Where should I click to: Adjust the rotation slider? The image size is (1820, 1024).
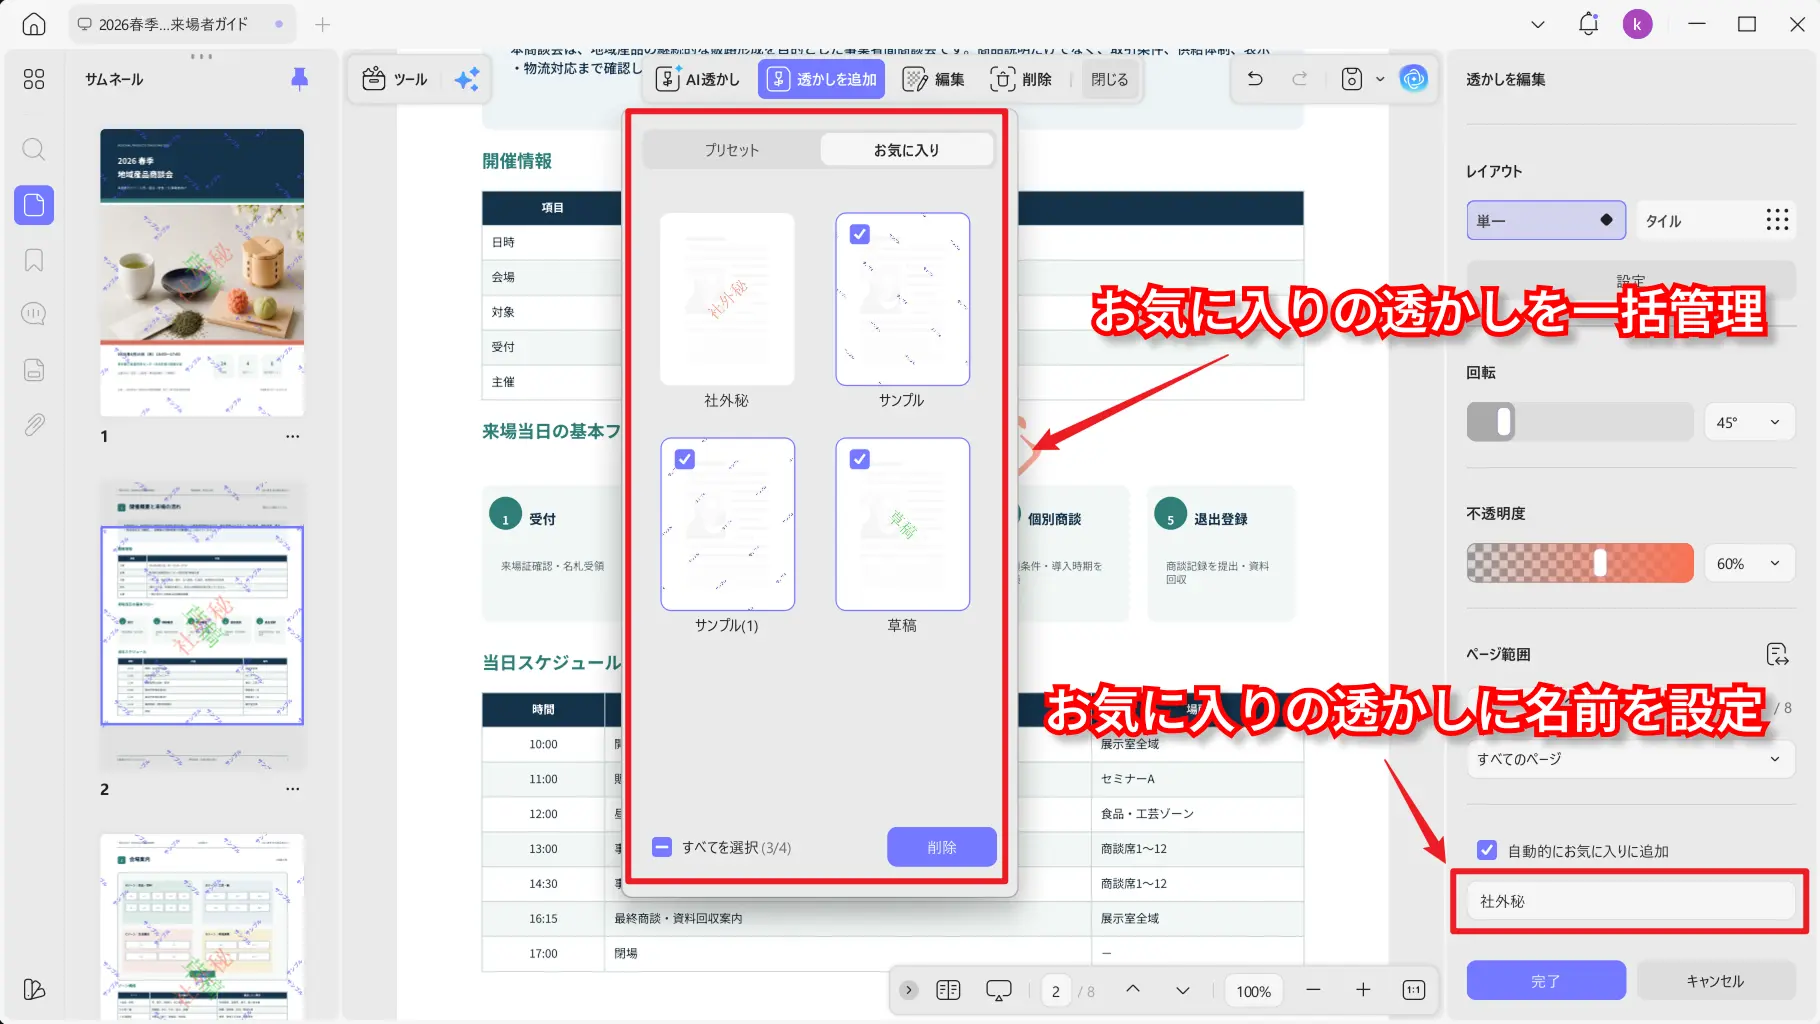coord(1579,422)
